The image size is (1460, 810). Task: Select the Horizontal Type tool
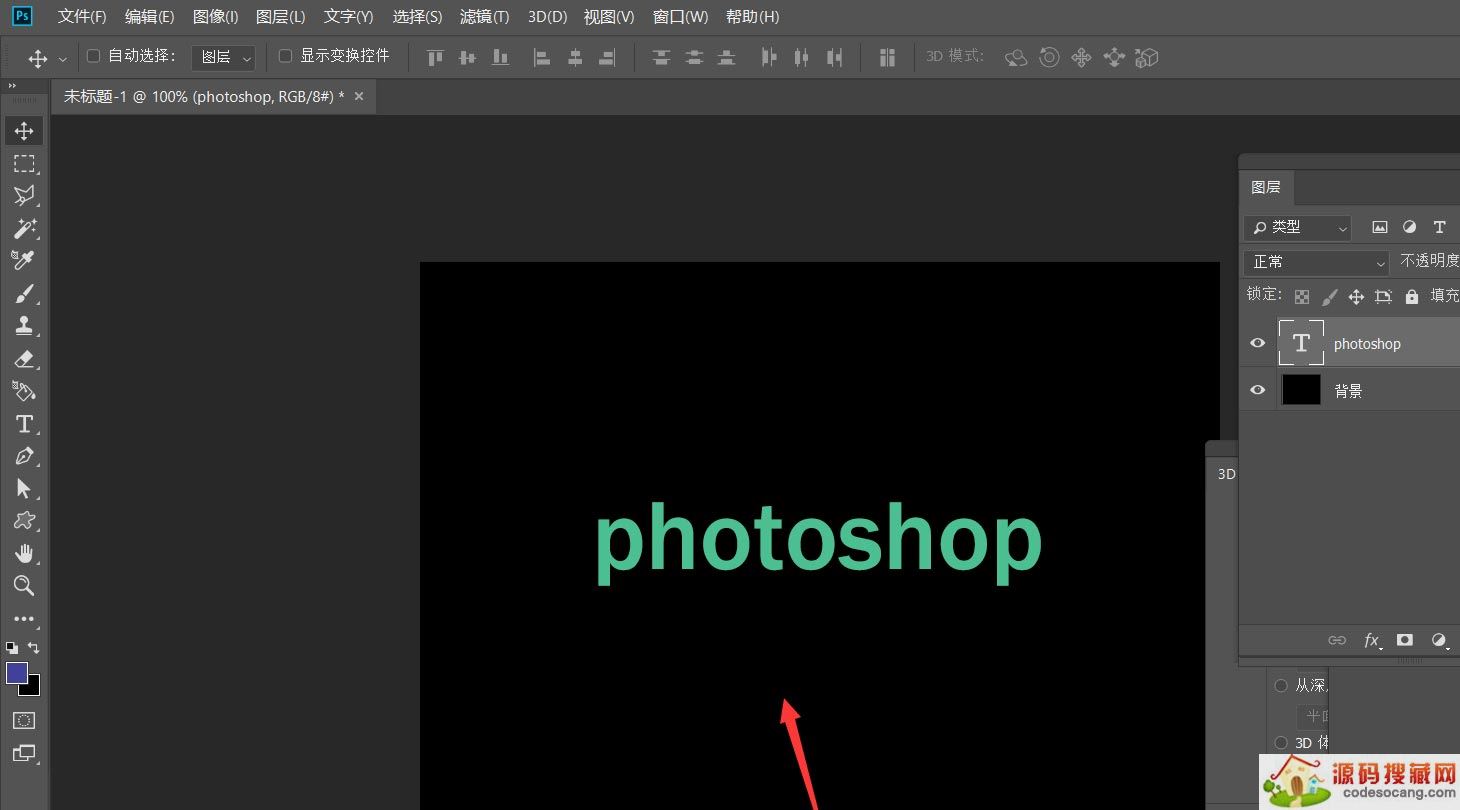click(24, 424)
